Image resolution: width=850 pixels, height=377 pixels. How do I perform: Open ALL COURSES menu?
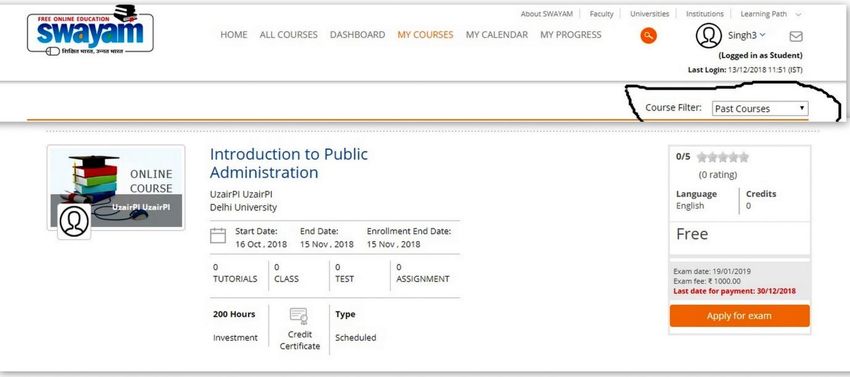pos(288,35)
